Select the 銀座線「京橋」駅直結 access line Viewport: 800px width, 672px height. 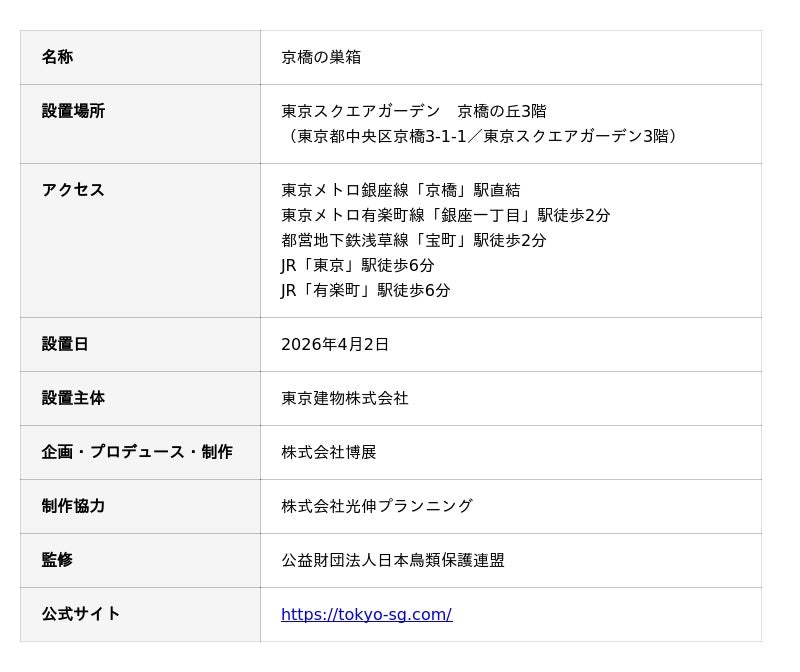click(x=400, y=190)
